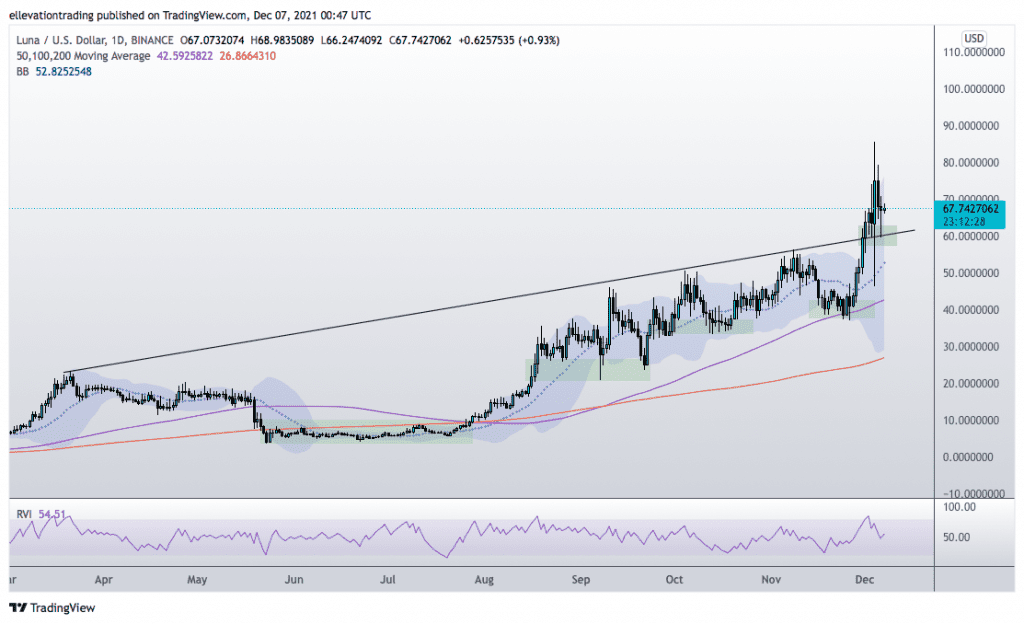Click the 100.0000000 price axis label
1024x624 pixels.
(x=974, y=89)
